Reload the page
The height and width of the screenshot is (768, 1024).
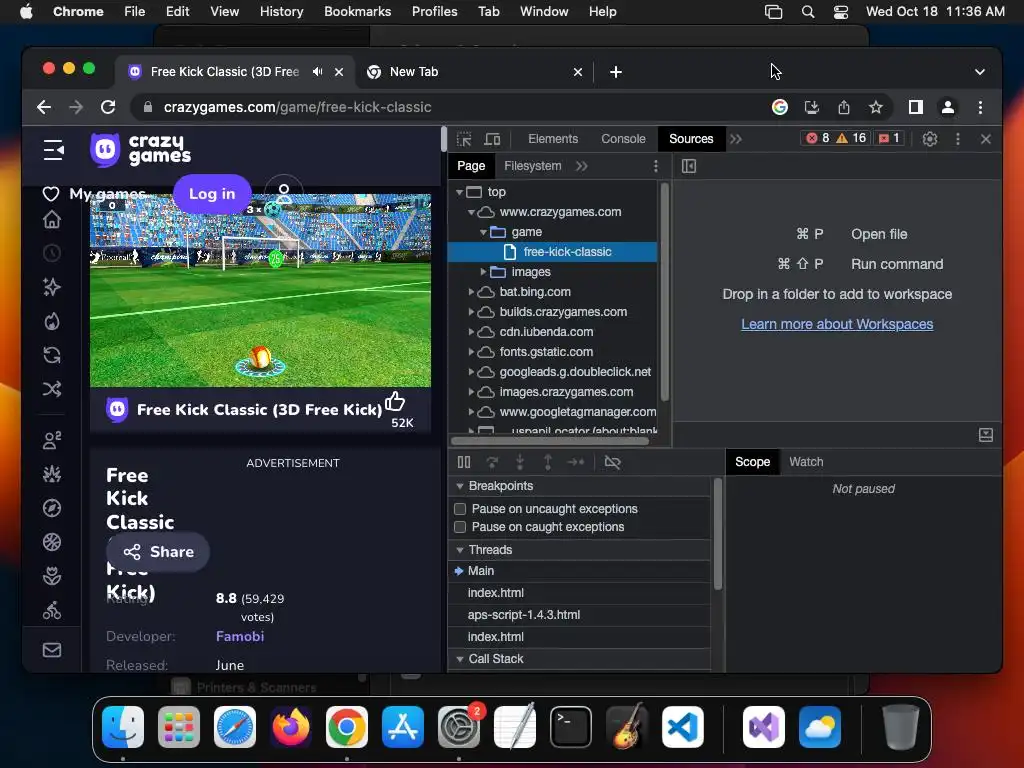click(x=108, y=107)
